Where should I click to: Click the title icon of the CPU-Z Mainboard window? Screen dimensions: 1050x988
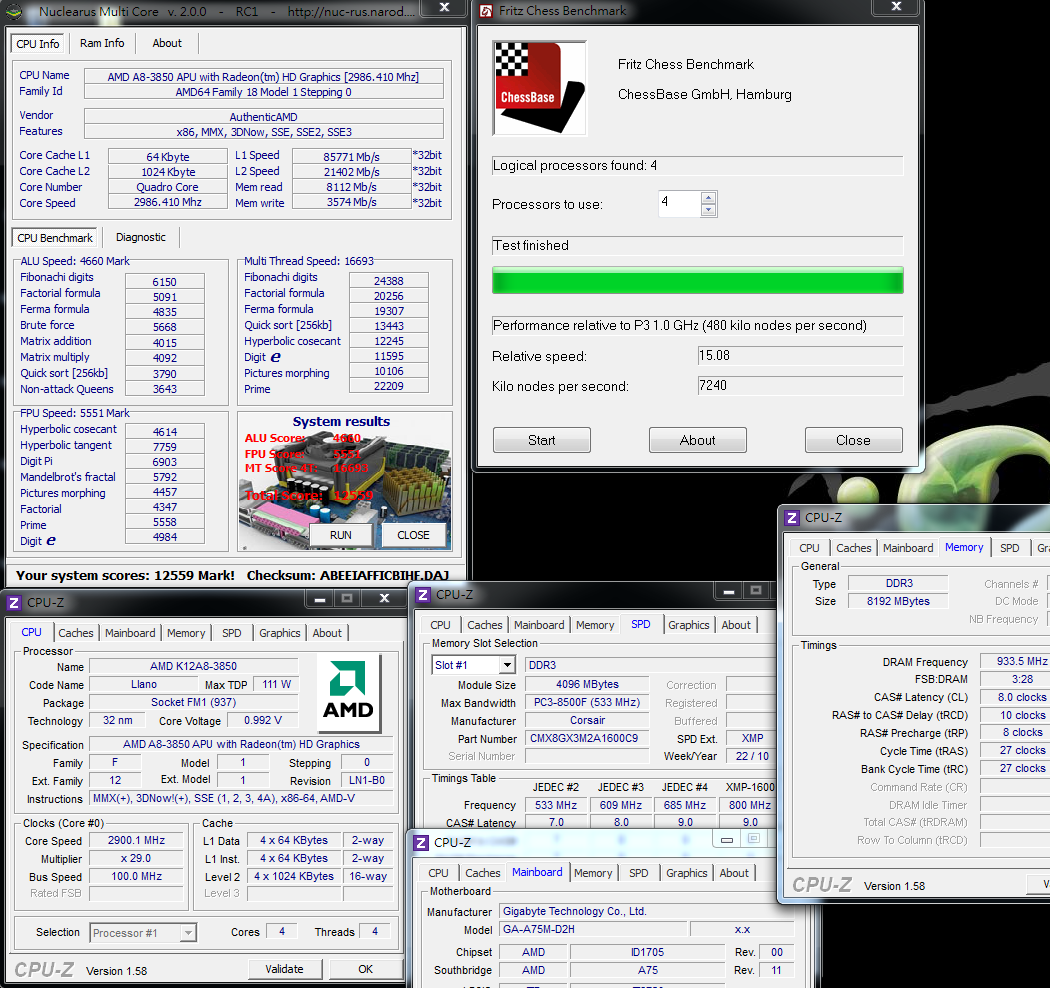tap(421, 842)
